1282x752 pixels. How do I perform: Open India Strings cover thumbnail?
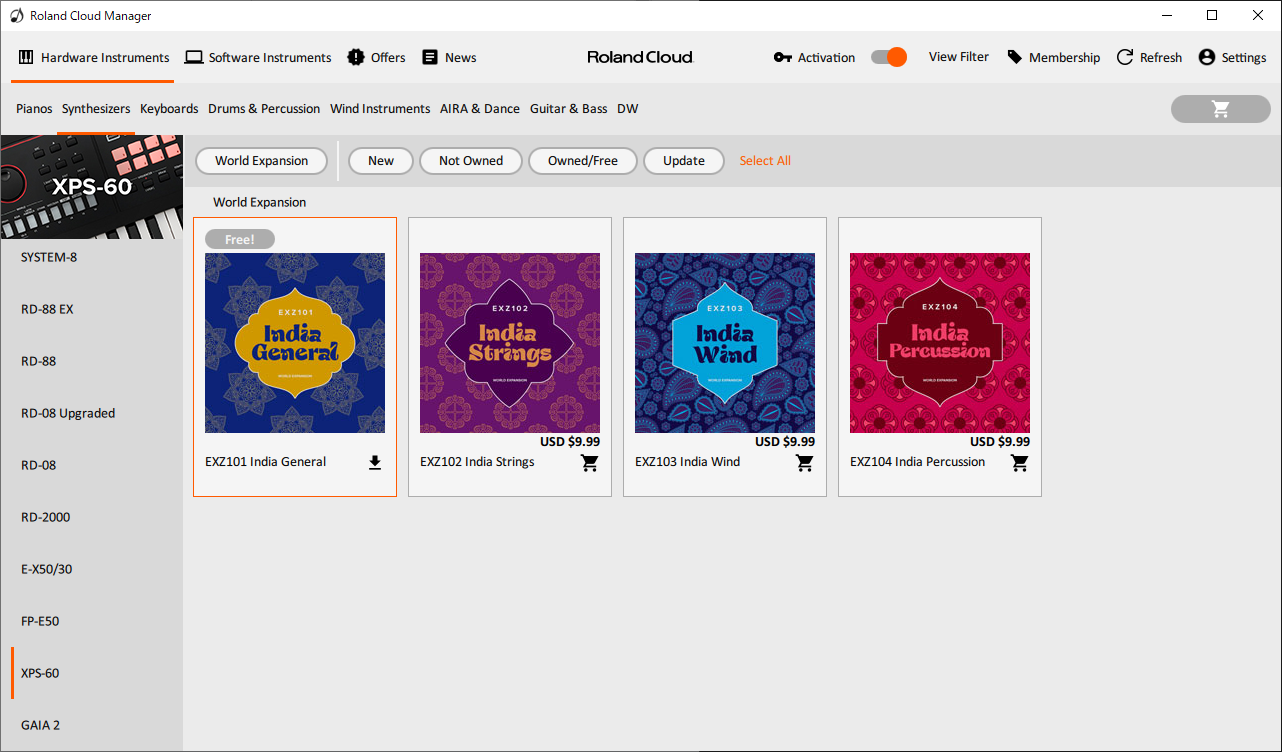tap(510, 343)
